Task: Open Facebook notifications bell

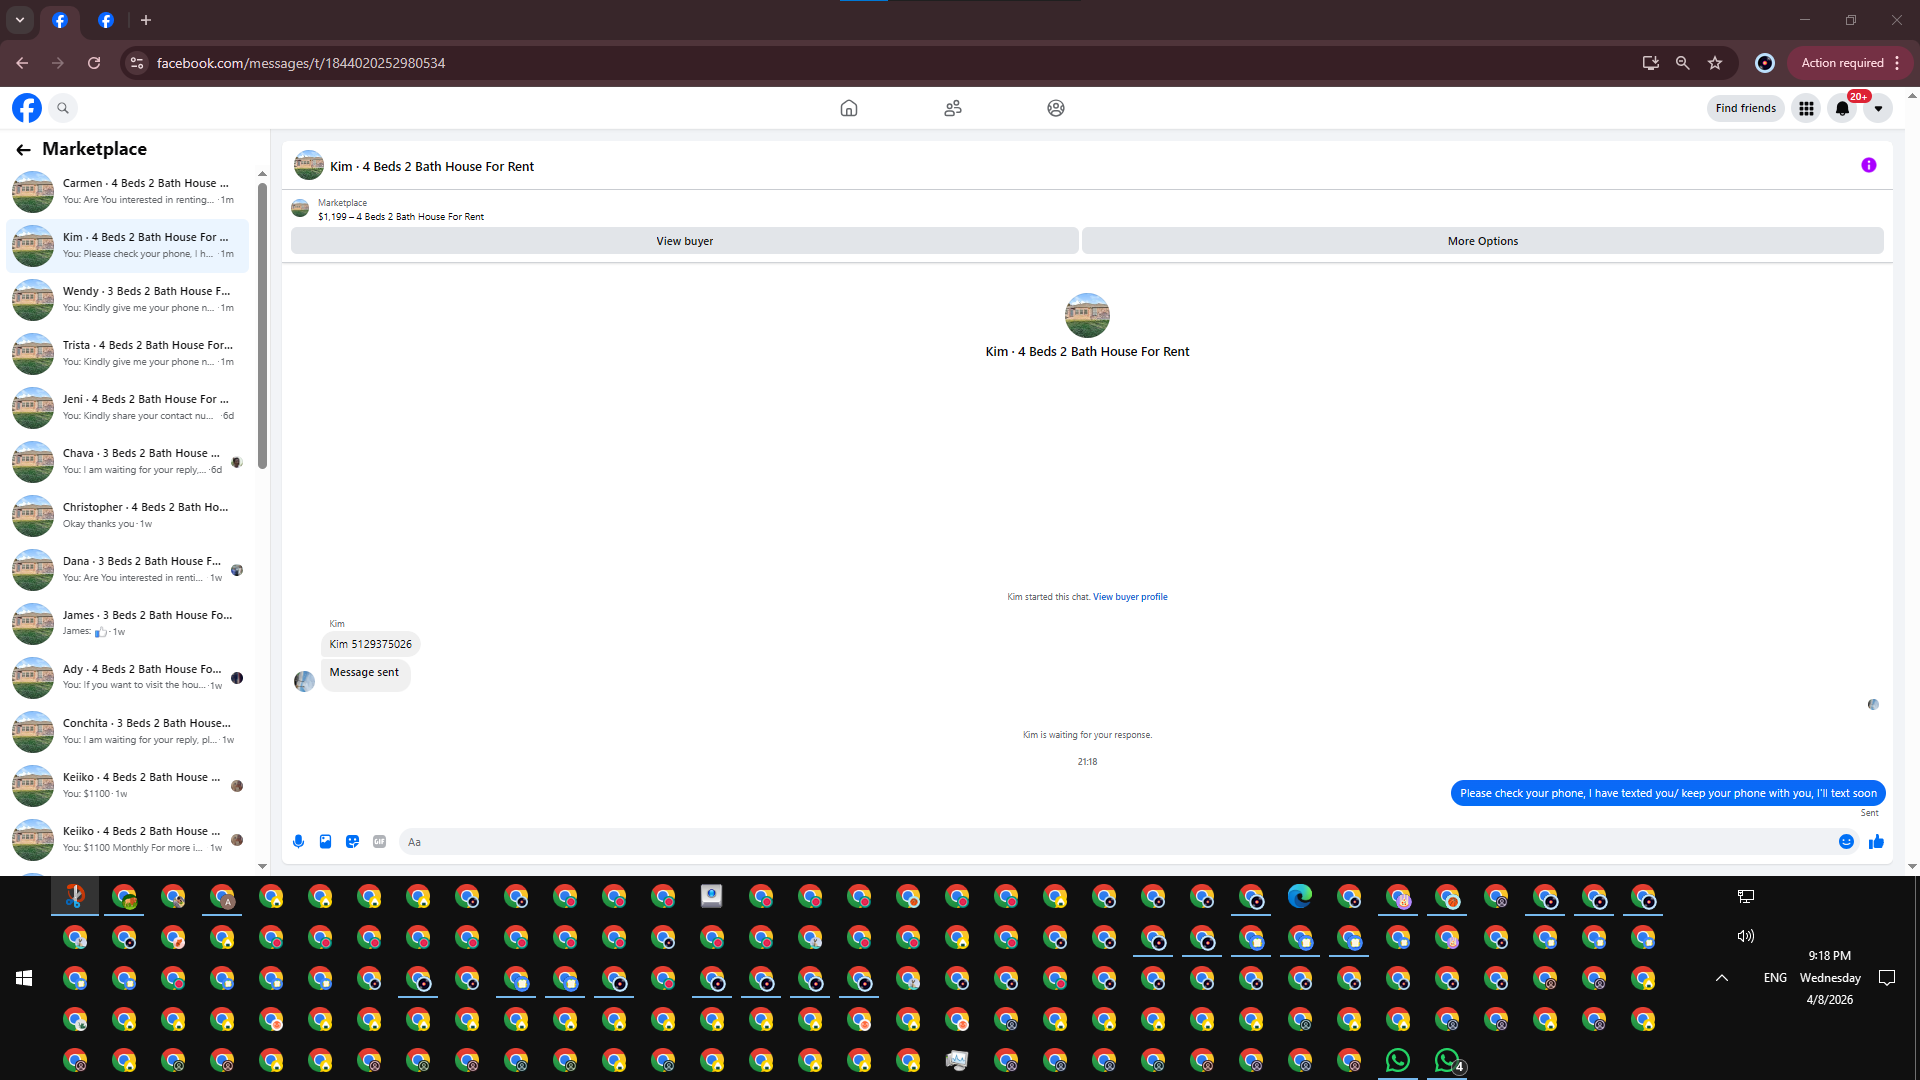Action: 1842,108
